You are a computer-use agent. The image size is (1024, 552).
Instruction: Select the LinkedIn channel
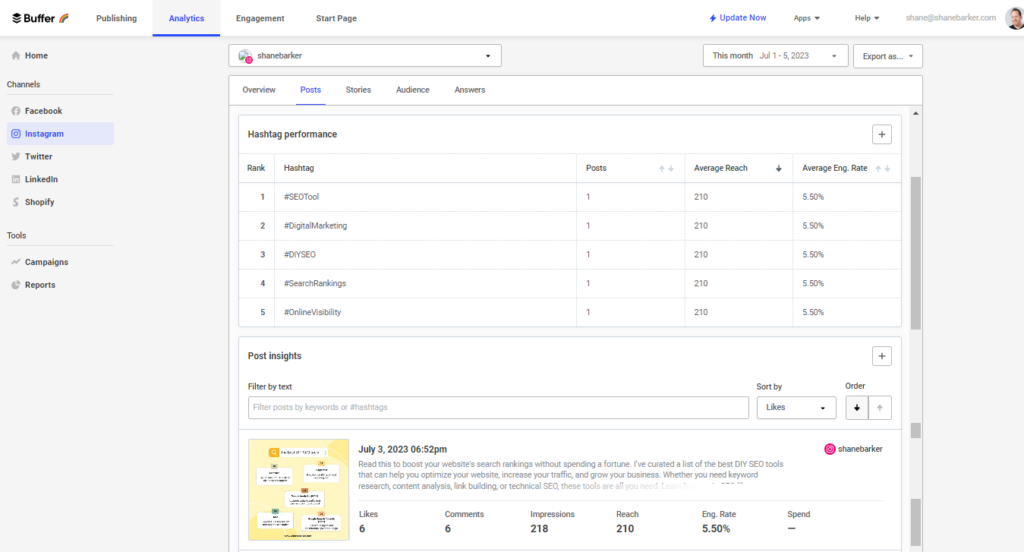(x=35, y=179)
